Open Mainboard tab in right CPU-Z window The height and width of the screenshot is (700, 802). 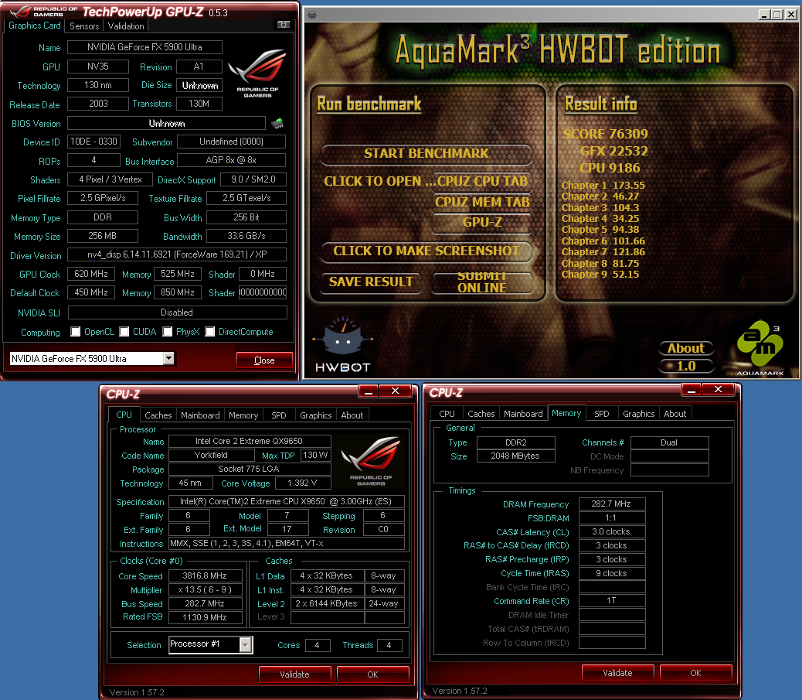coord(523,414)
